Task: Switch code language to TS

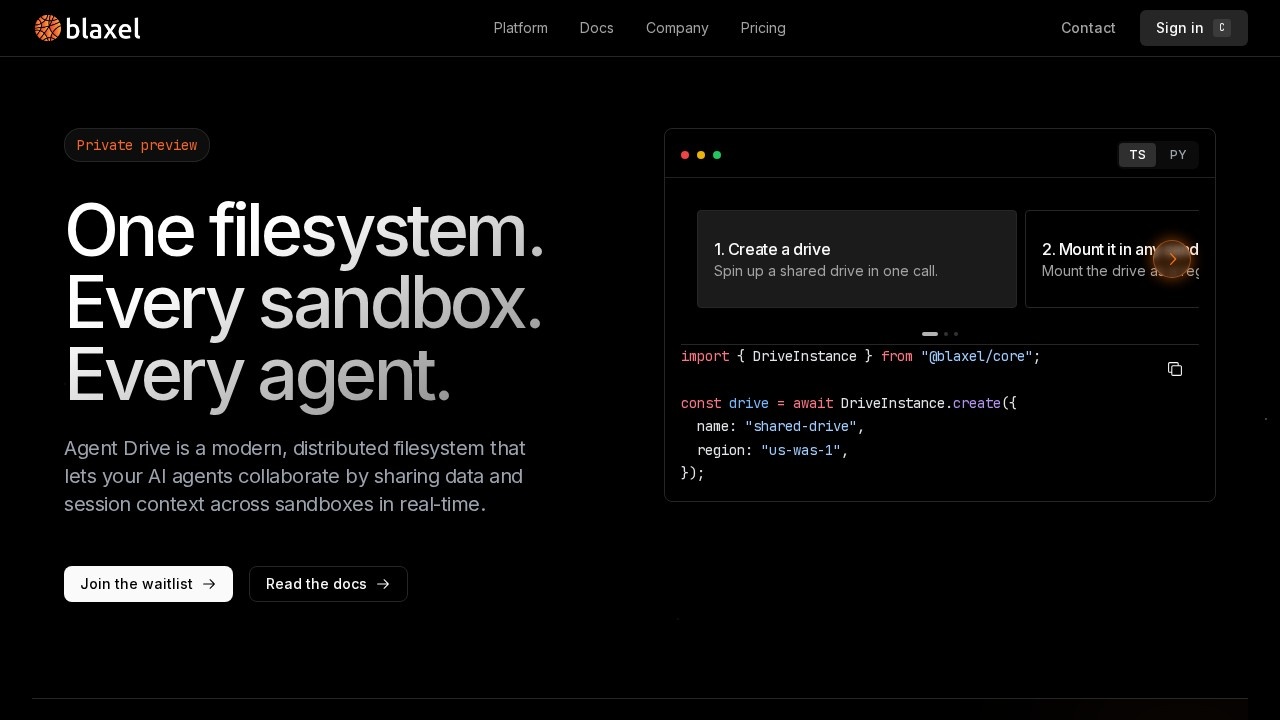Action: coord(1138,155)
